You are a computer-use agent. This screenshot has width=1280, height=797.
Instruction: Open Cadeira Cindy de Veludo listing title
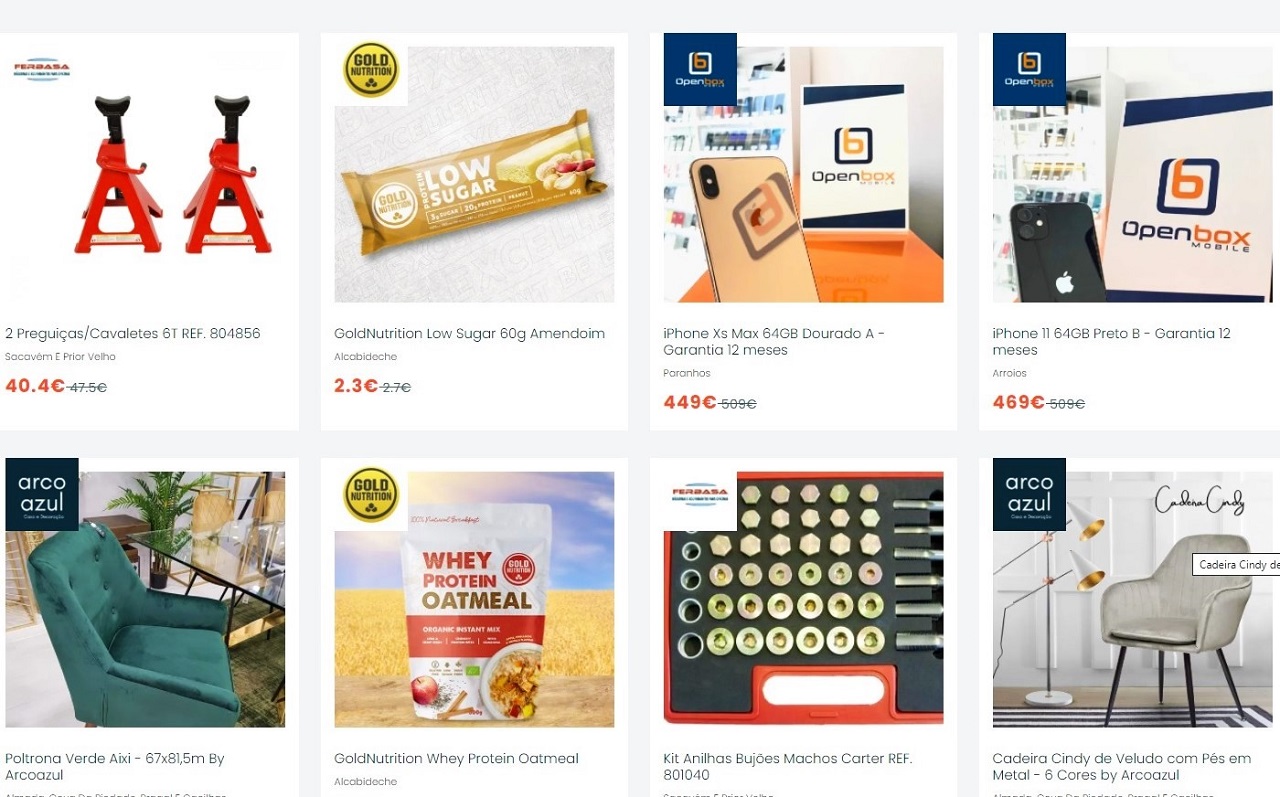click(1122, 767)
